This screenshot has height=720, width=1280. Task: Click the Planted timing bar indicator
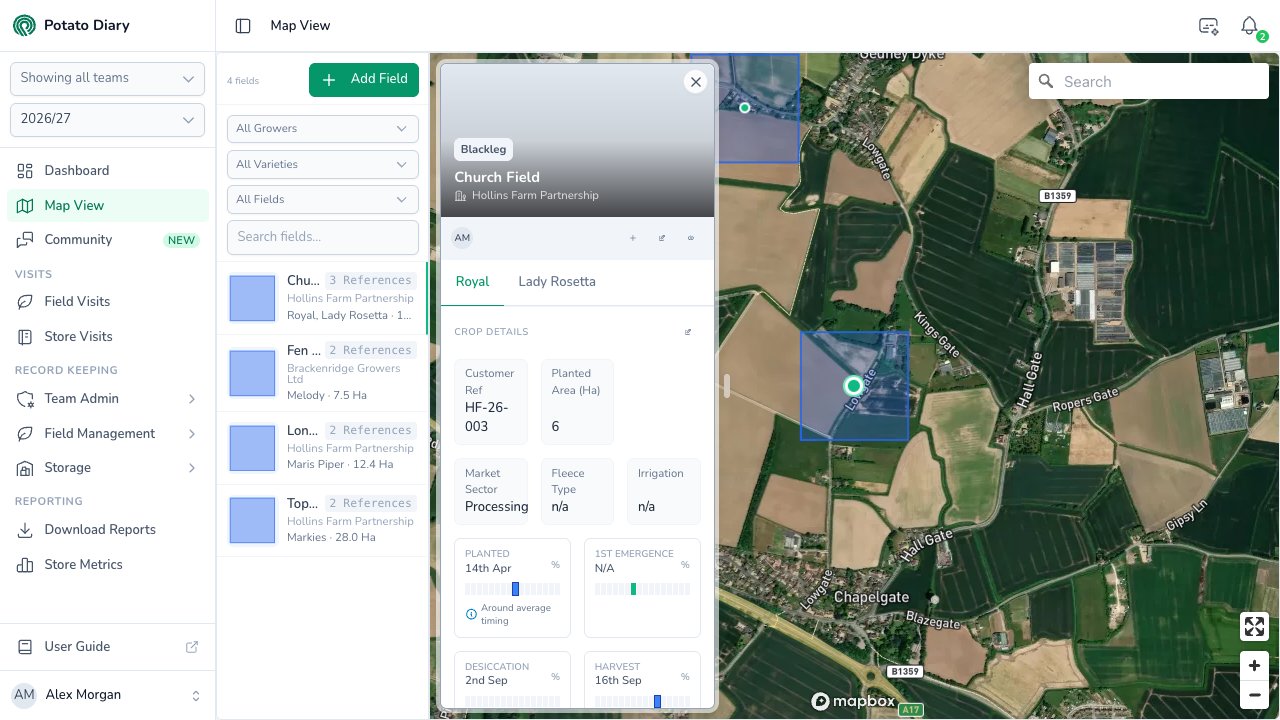[x=516, y=589]
